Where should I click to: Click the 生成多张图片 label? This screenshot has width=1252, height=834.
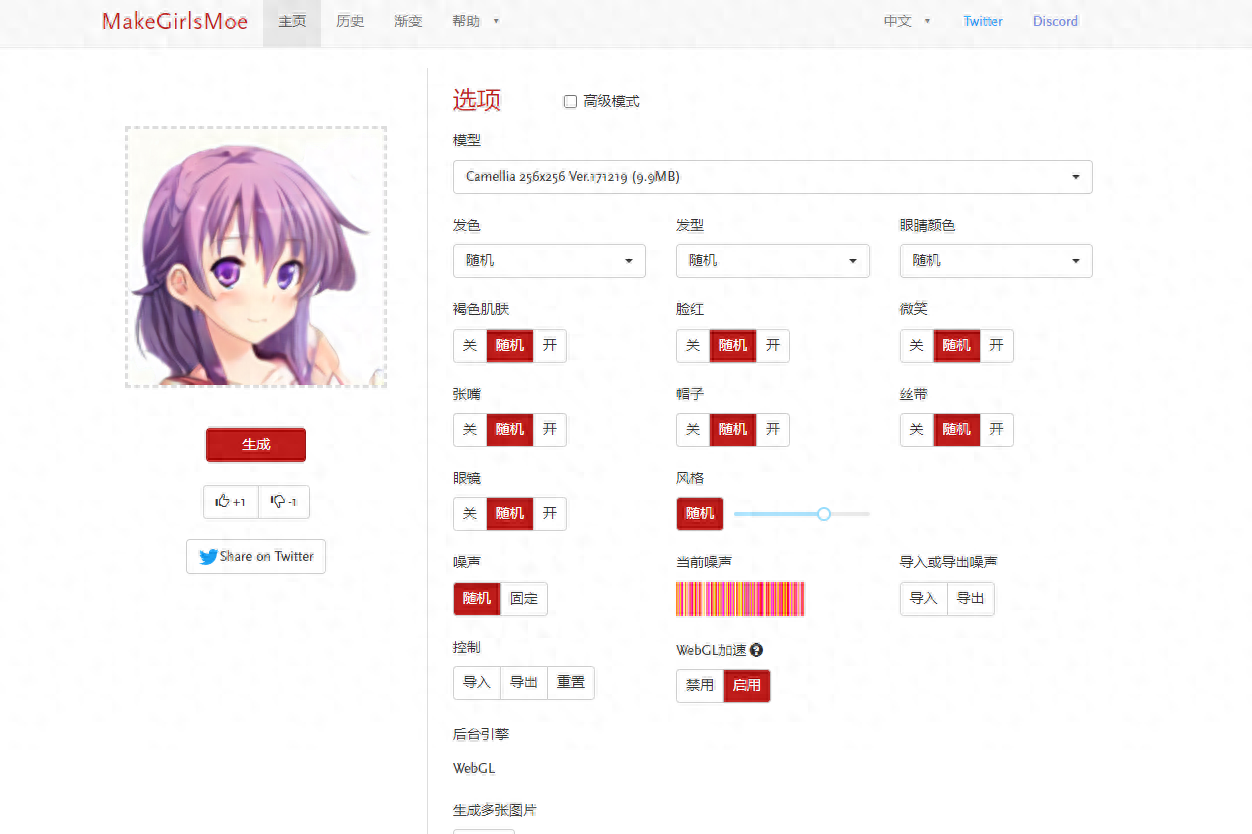click(x=495, y=810)
